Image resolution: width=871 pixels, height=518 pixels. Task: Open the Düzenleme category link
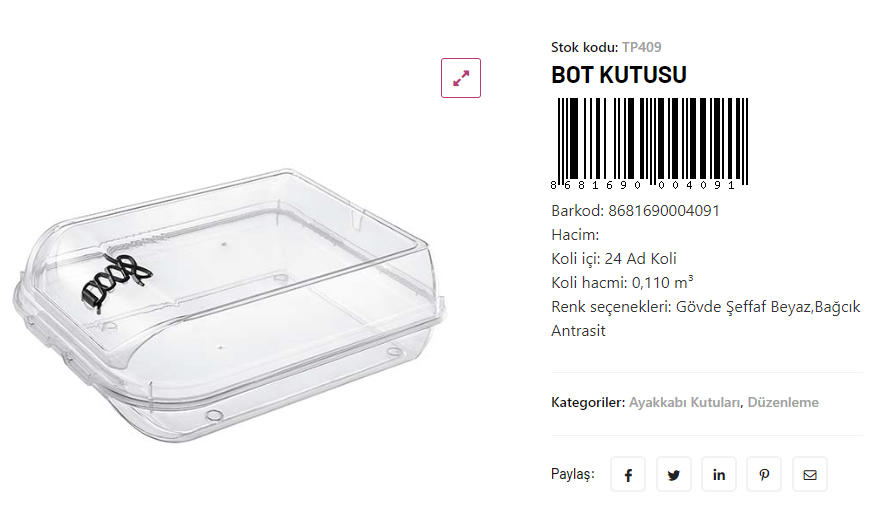(x=783, y=402)
